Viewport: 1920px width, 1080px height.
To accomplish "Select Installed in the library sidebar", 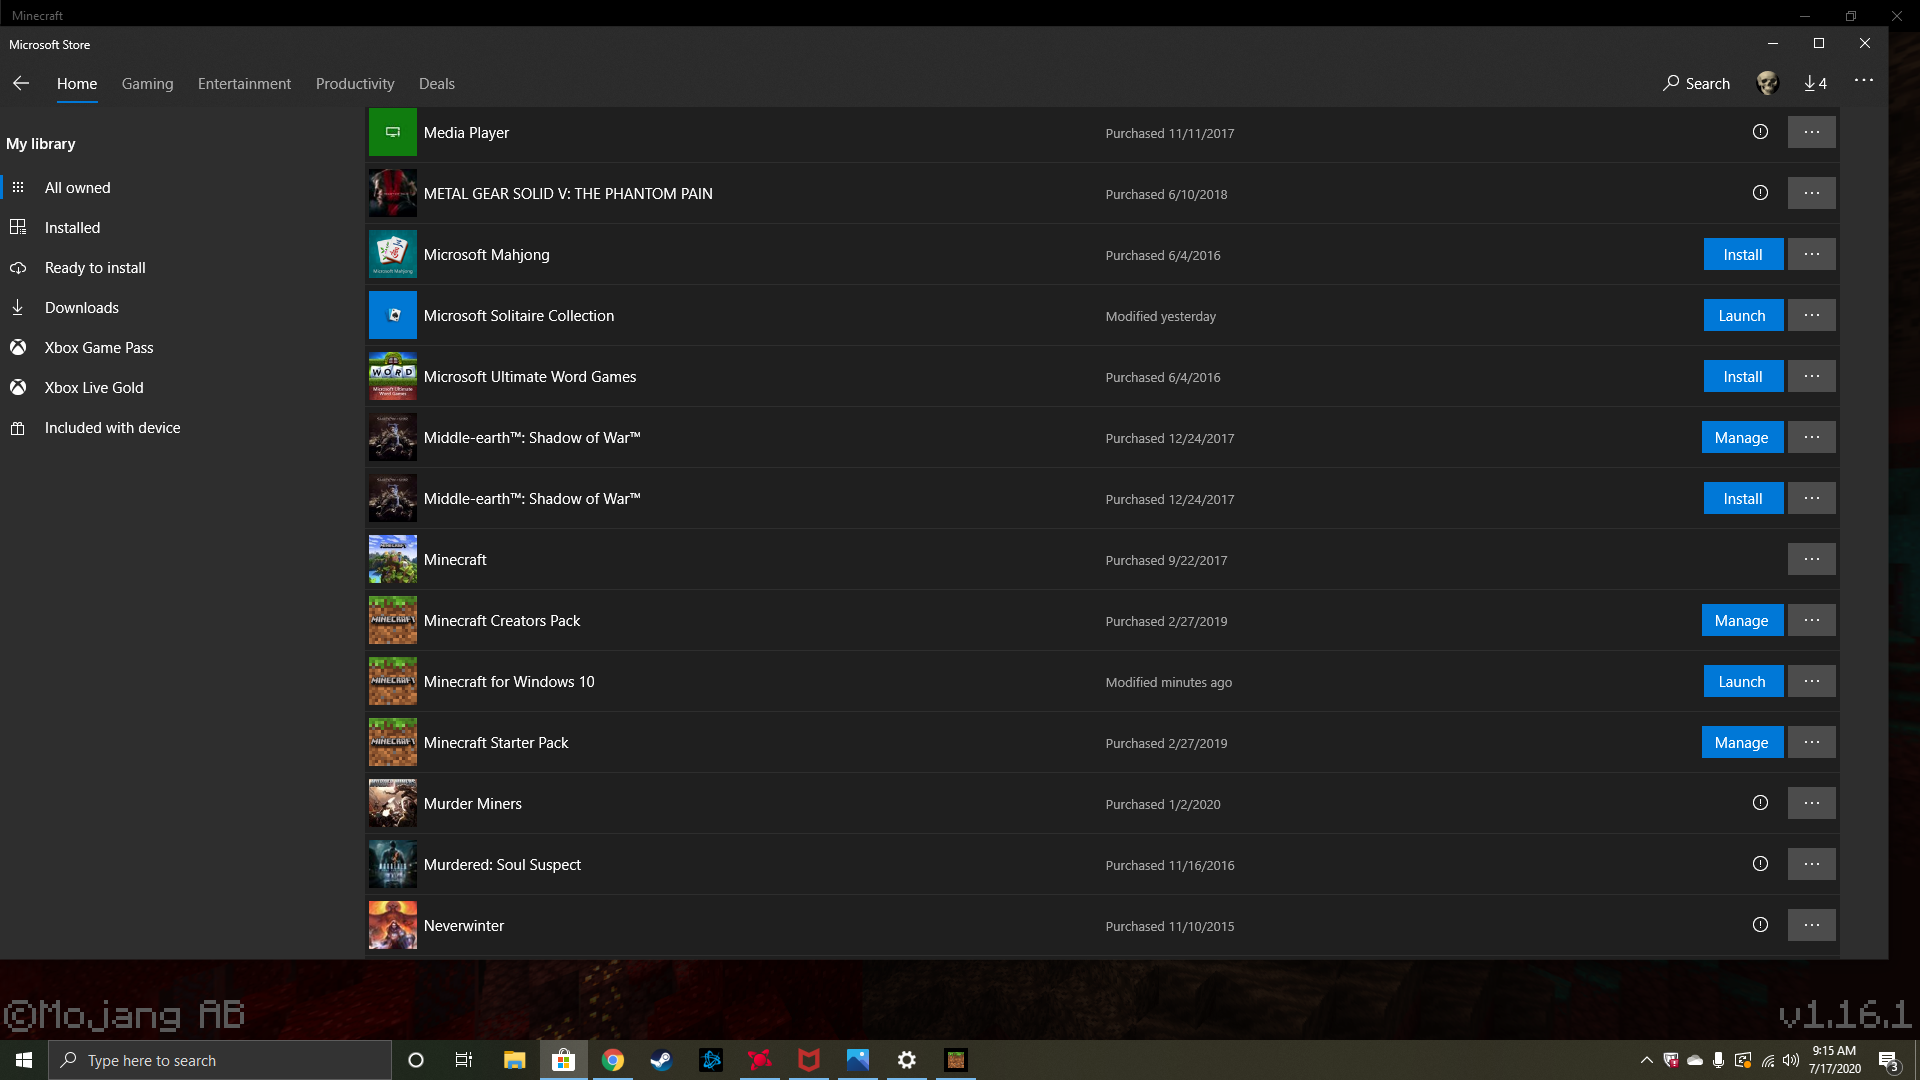I will coord(180,228).
